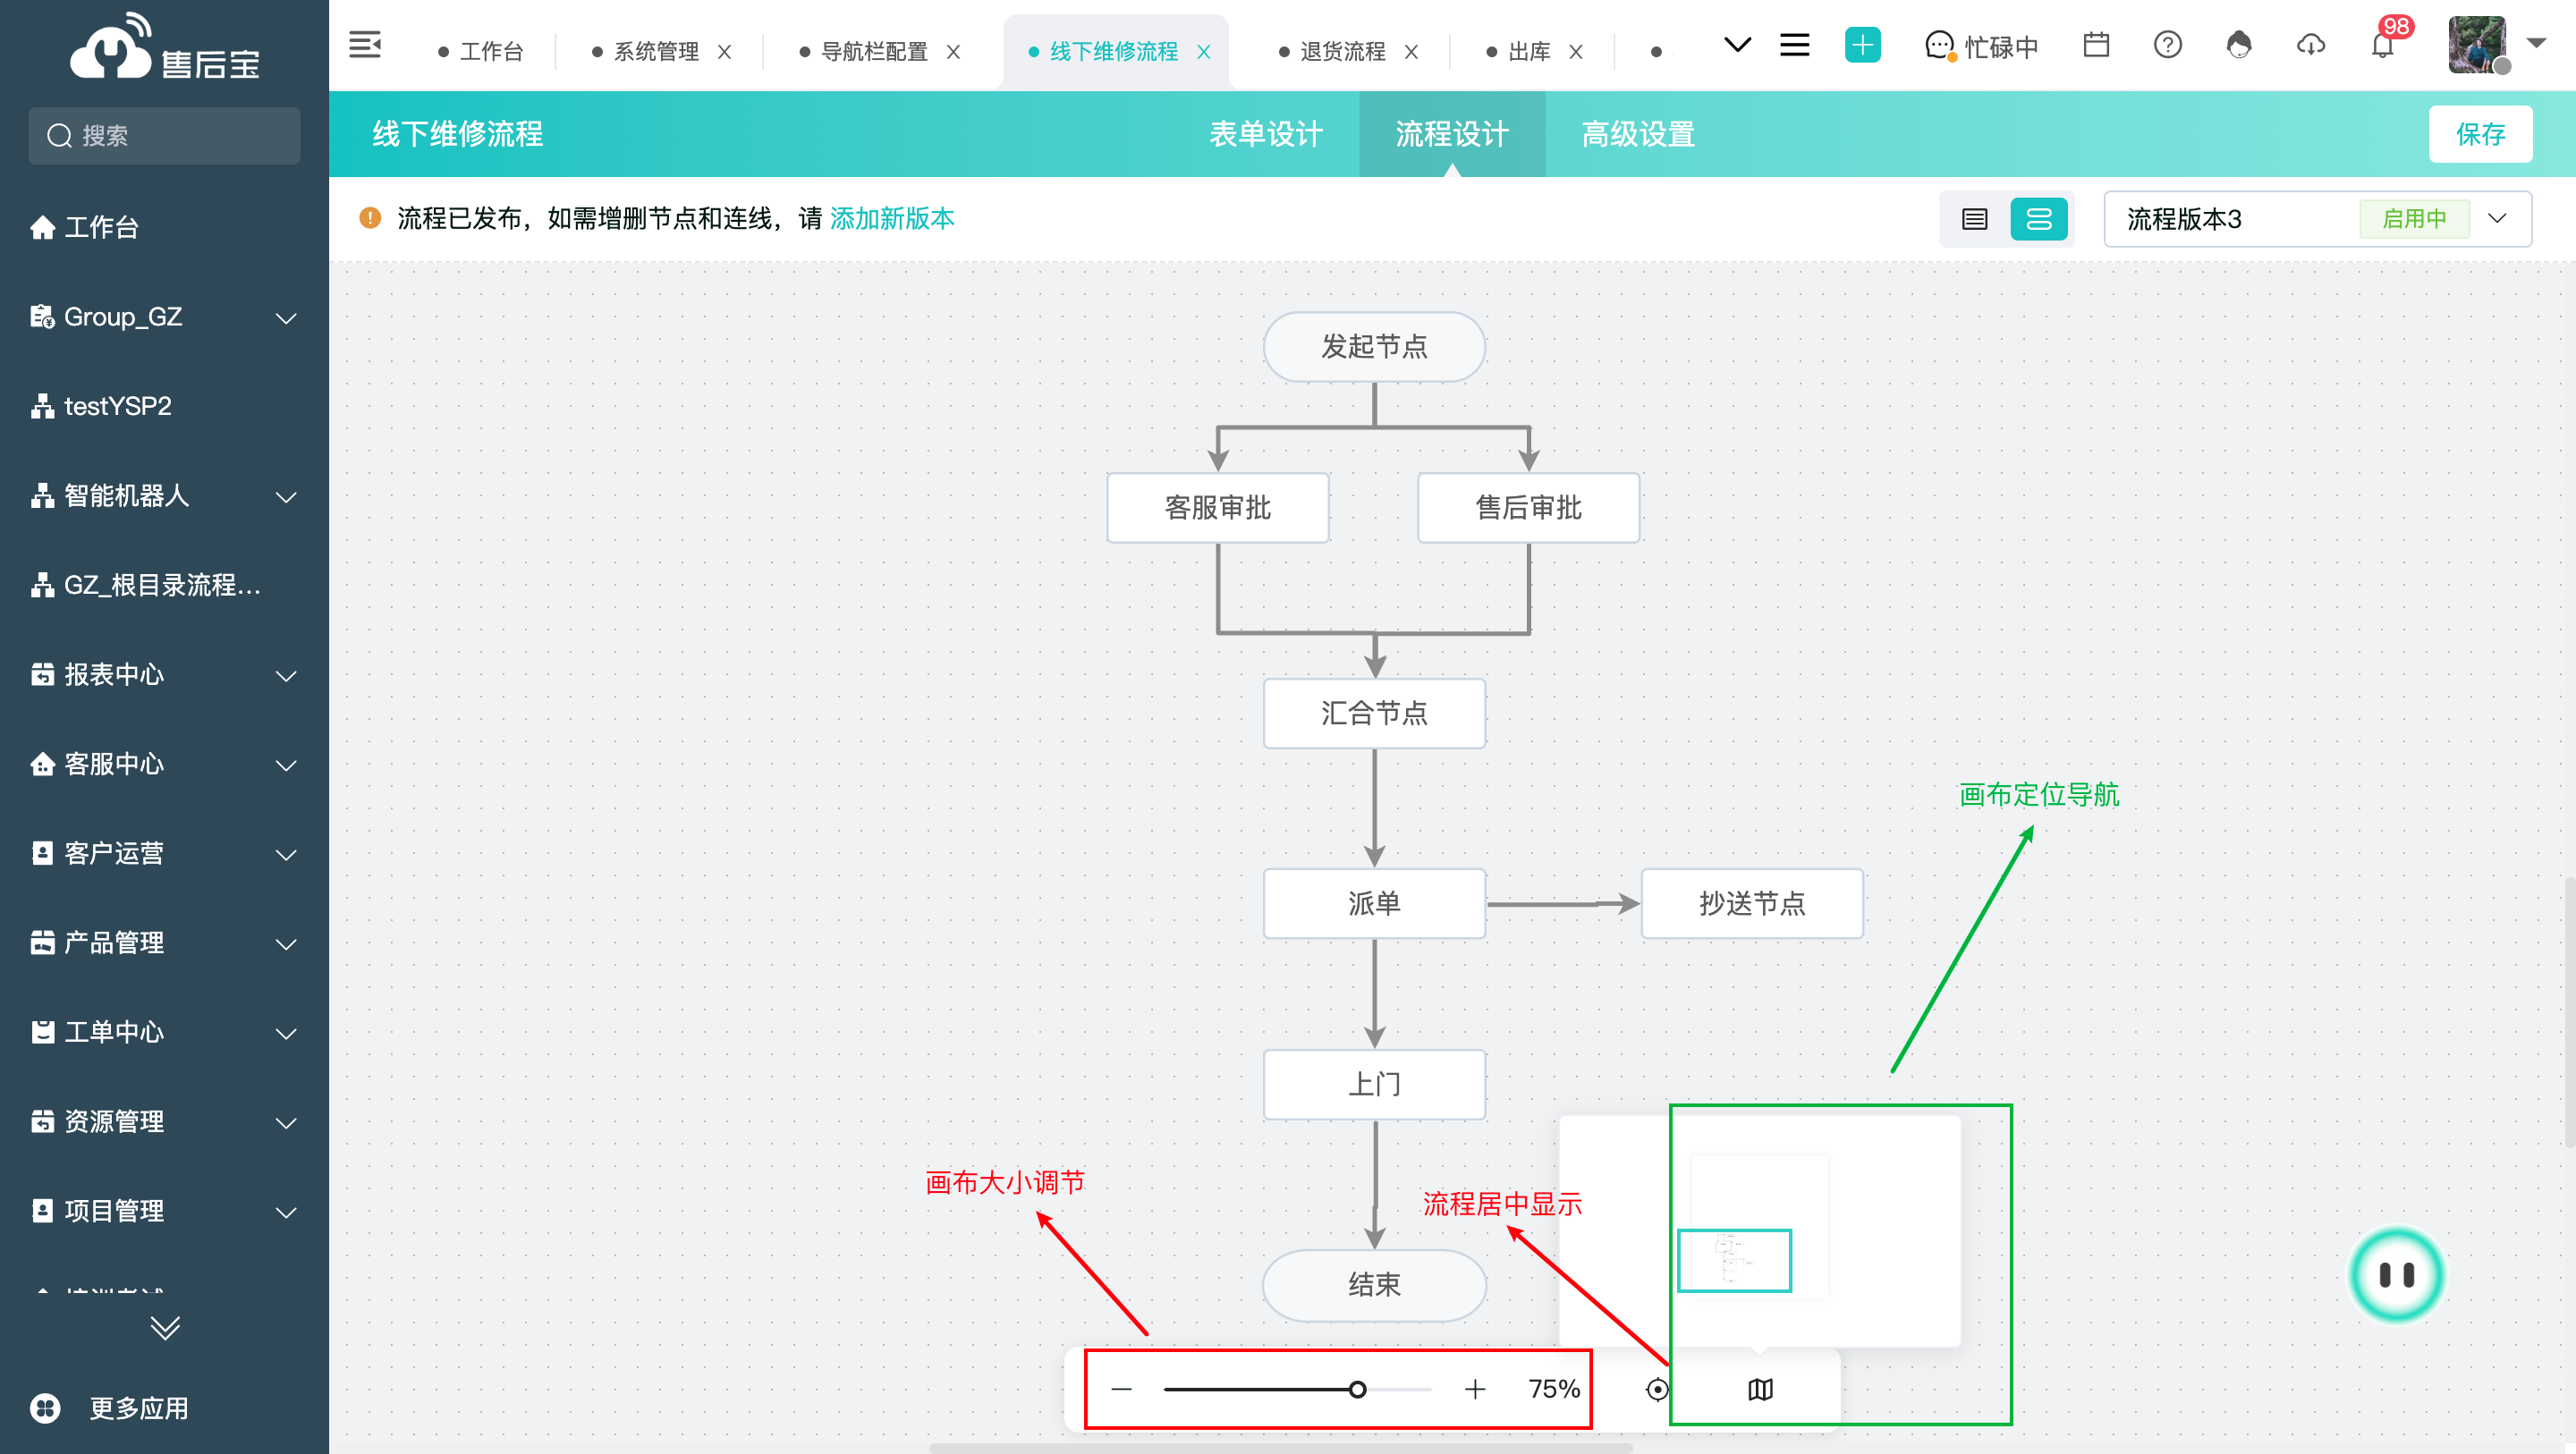Expand the Group_GZ menu

(x=286, y=318)
